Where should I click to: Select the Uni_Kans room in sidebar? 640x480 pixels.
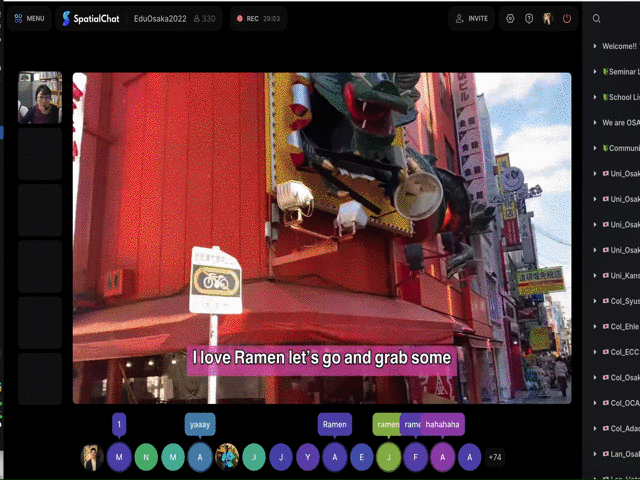[x=622, y=275]
